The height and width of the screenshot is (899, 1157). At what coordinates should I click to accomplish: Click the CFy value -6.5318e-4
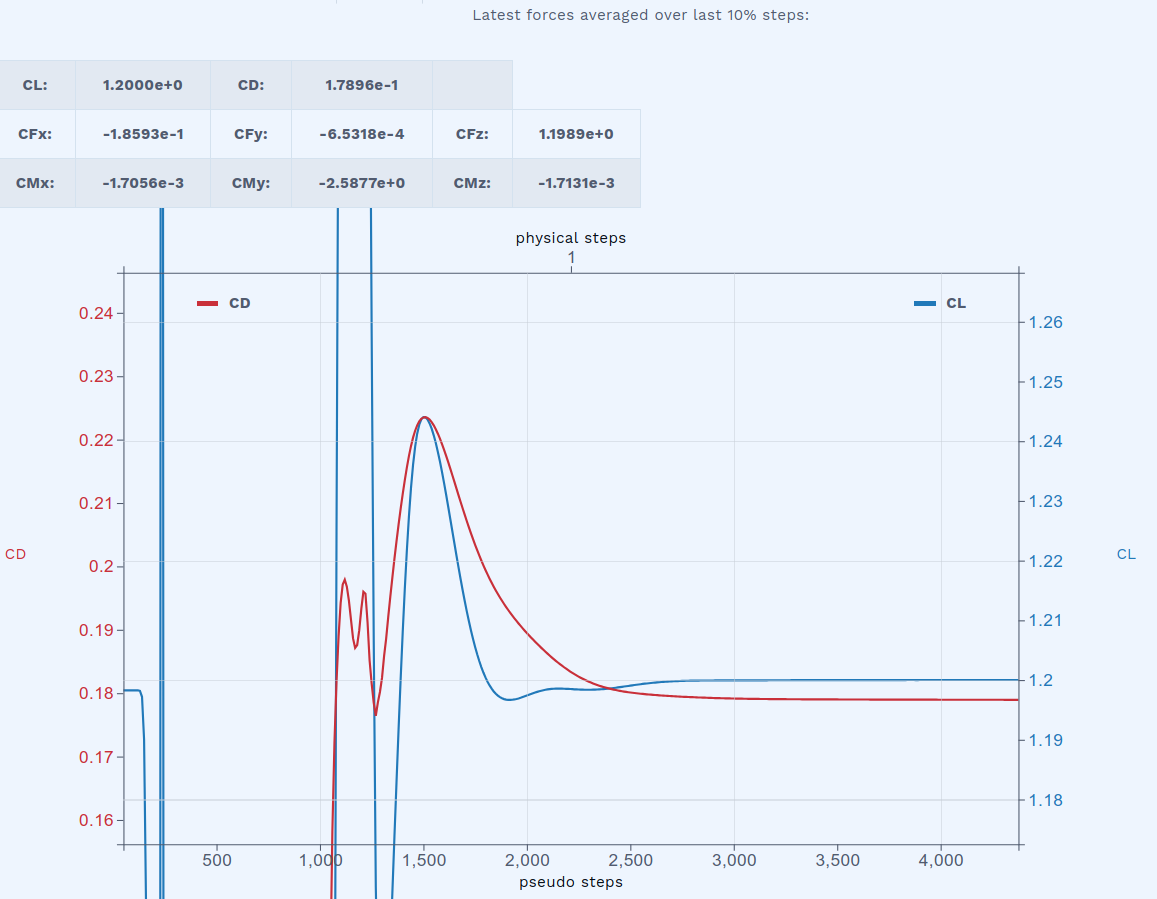(361, 134)
